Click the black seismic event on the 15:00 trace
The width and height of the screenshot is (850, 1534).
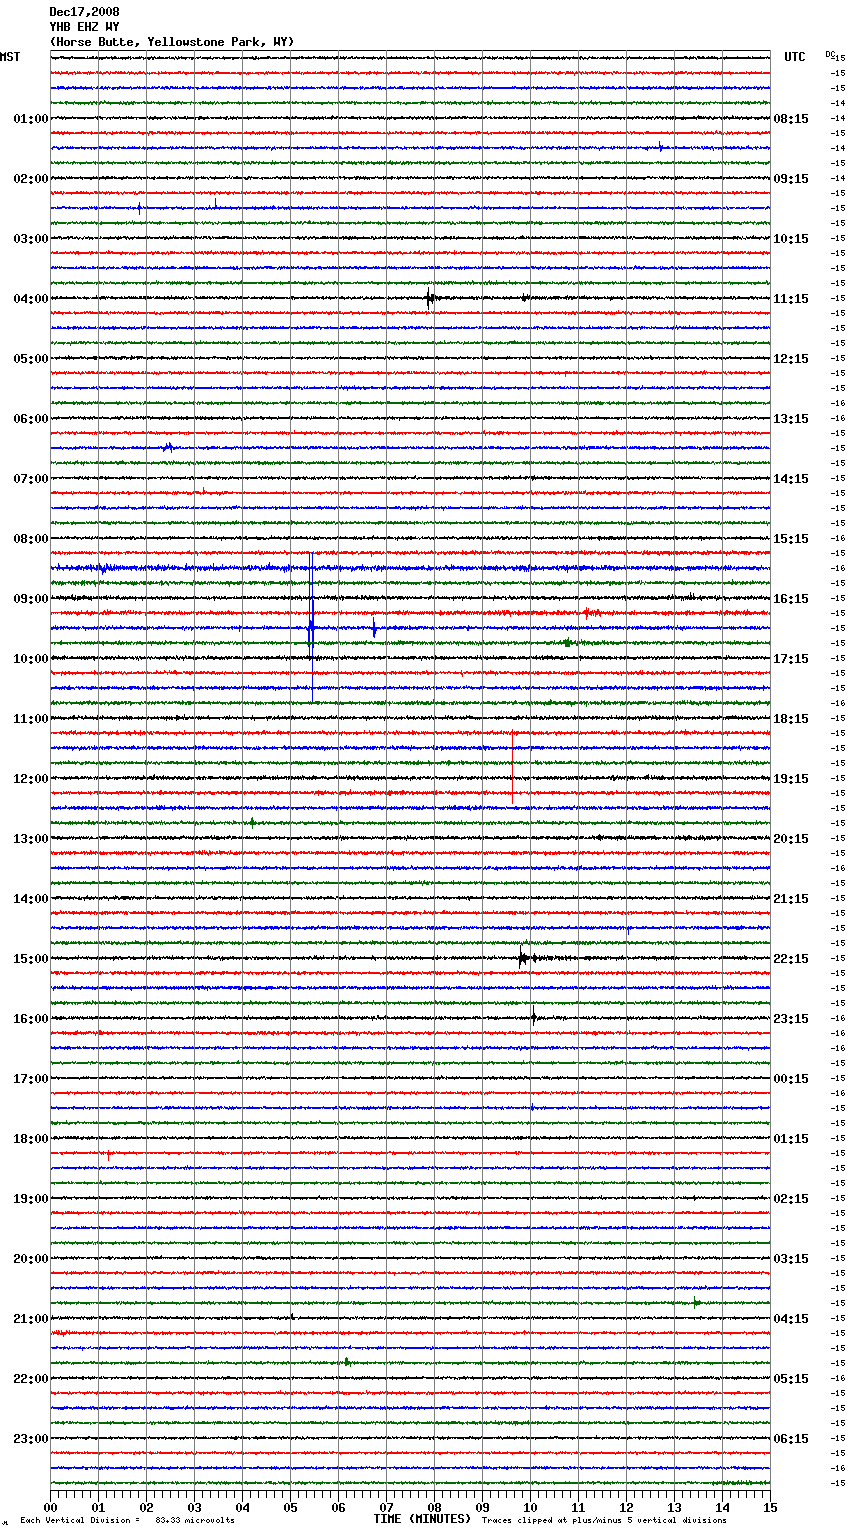(x=523, y=957)
